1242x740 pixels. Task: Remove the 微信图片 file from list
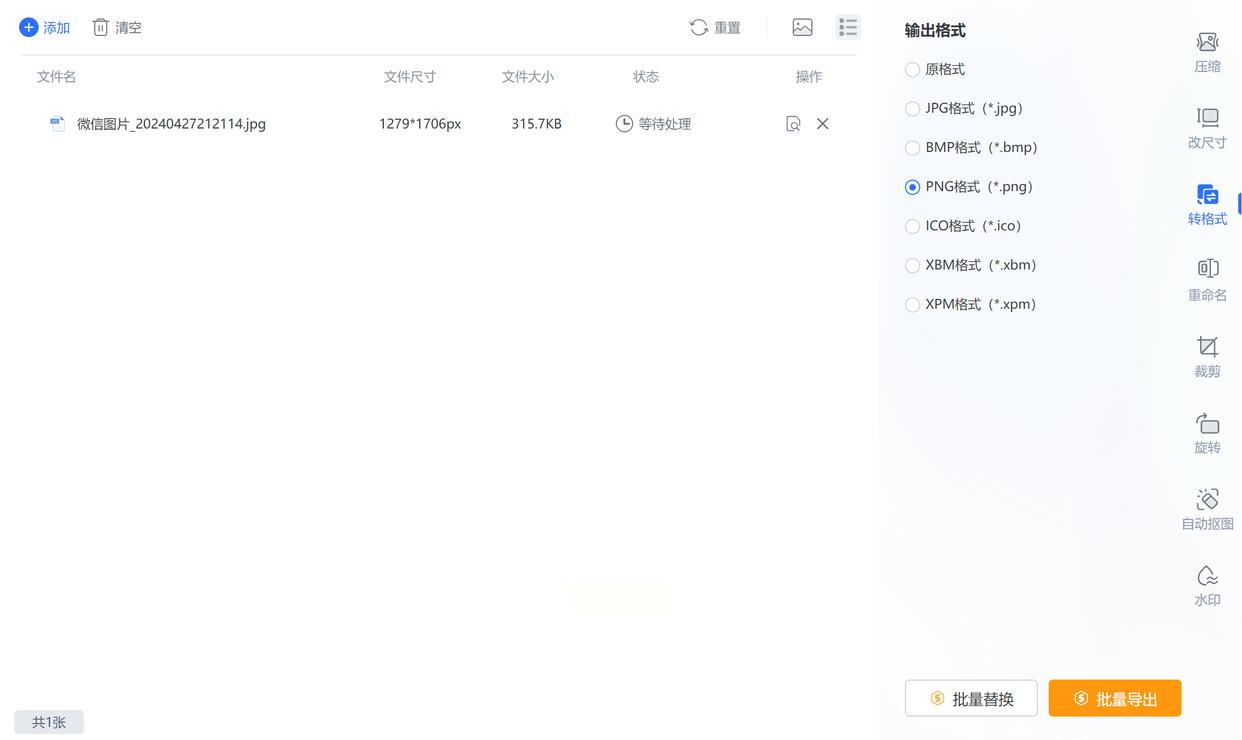pos(822,124)
